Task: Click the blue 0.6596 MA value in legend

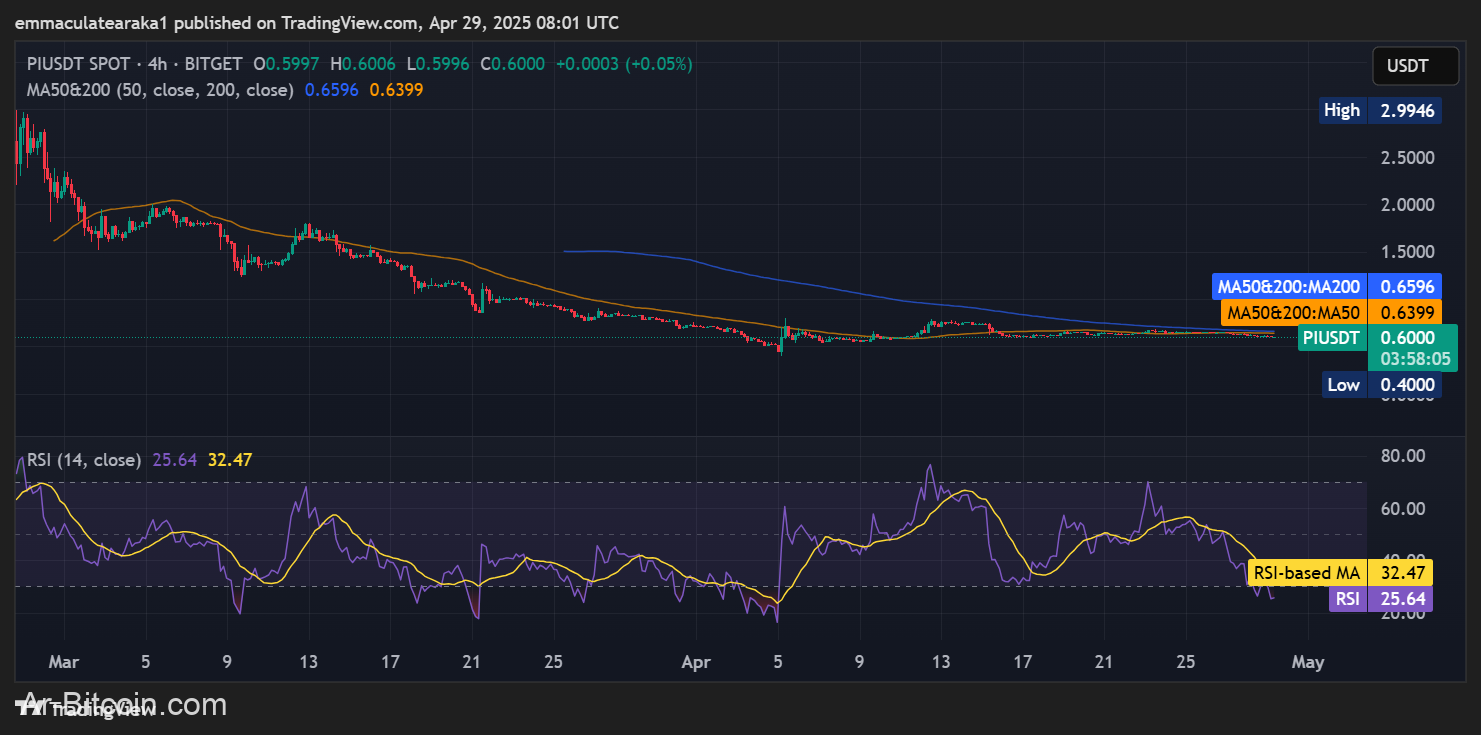Action: point(331,90)
